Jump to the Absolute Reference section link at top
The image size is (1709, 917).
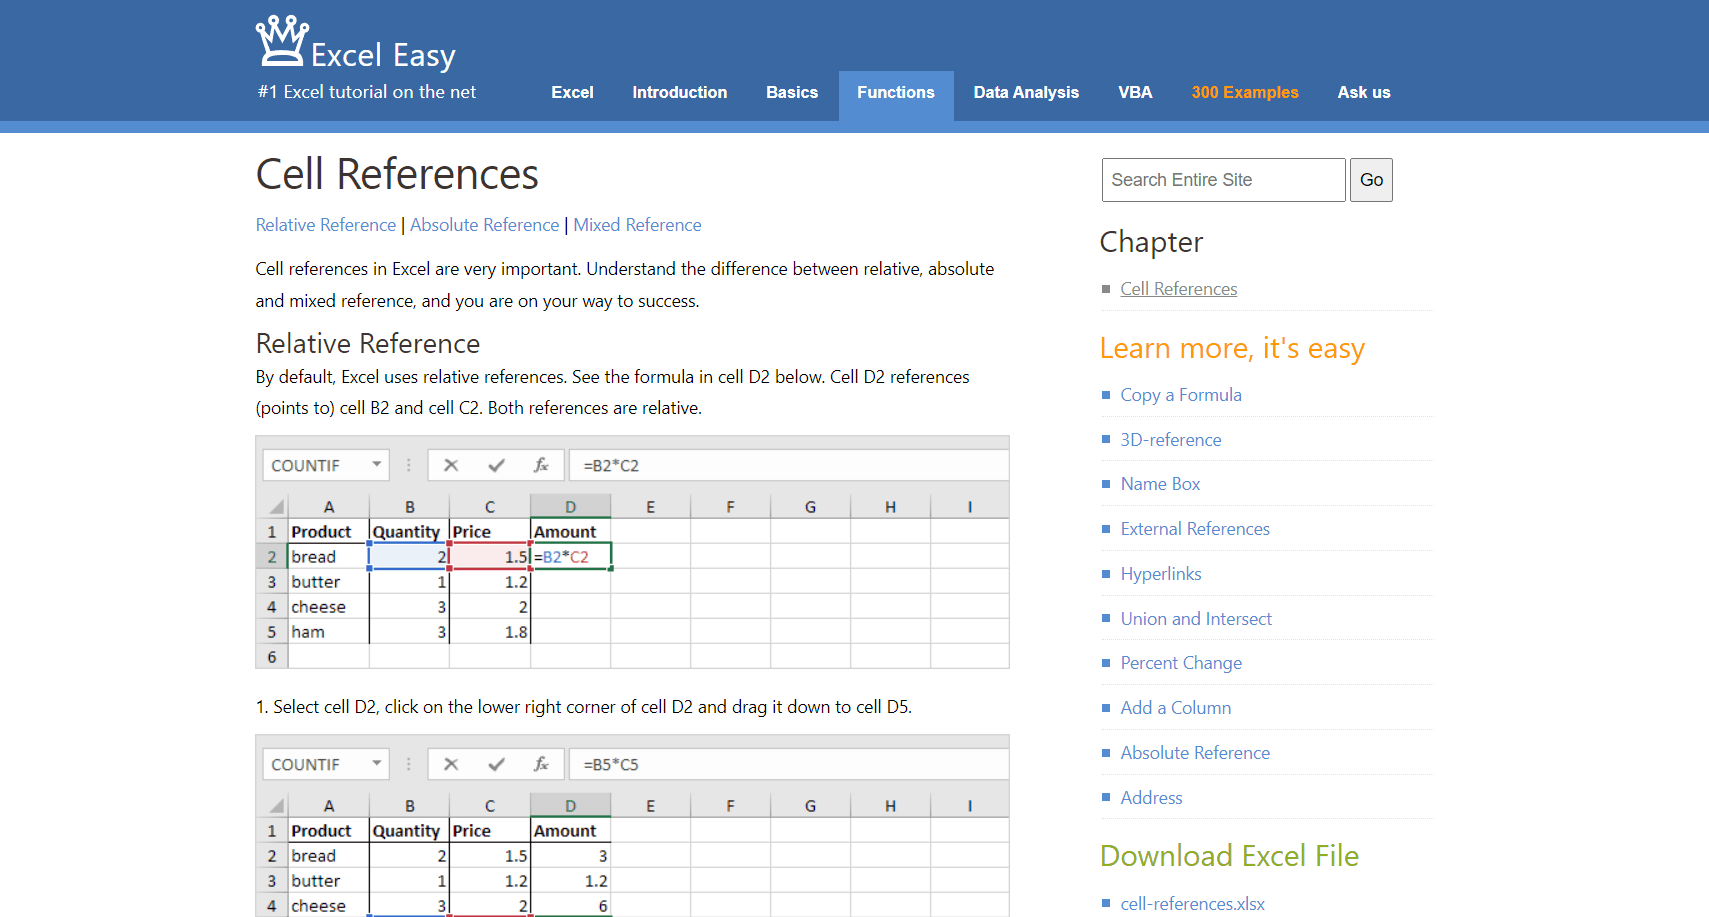[484, 225]
